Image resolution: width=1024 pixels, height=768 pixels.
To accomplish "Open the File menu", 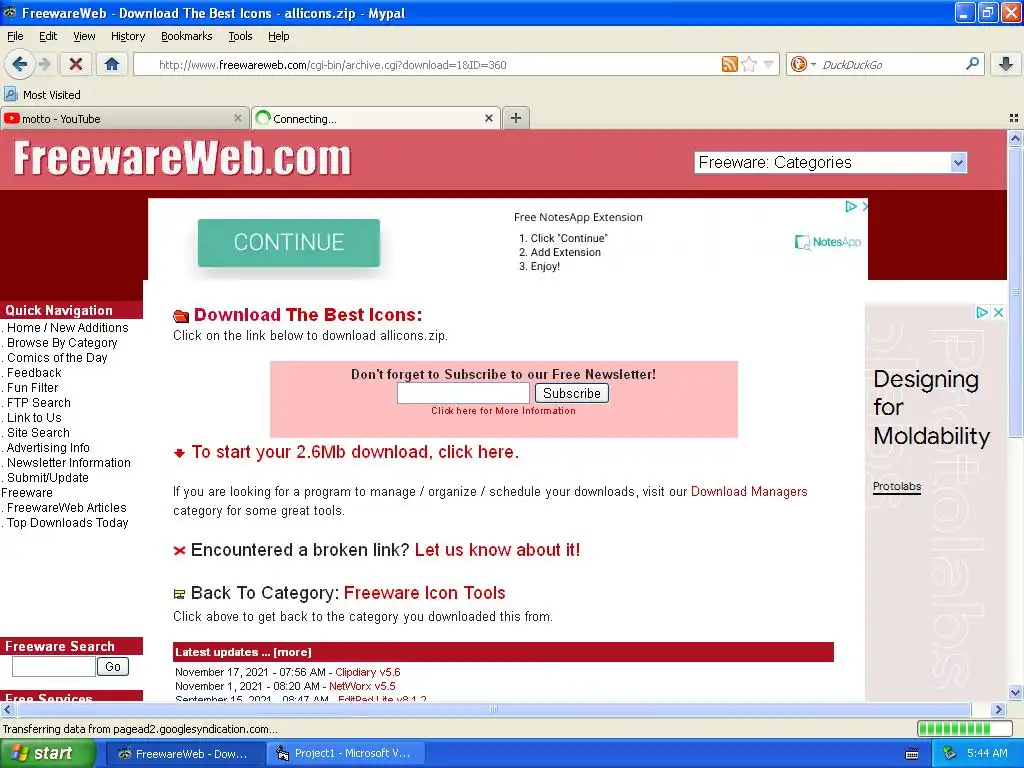I will [x=15, y=36].
